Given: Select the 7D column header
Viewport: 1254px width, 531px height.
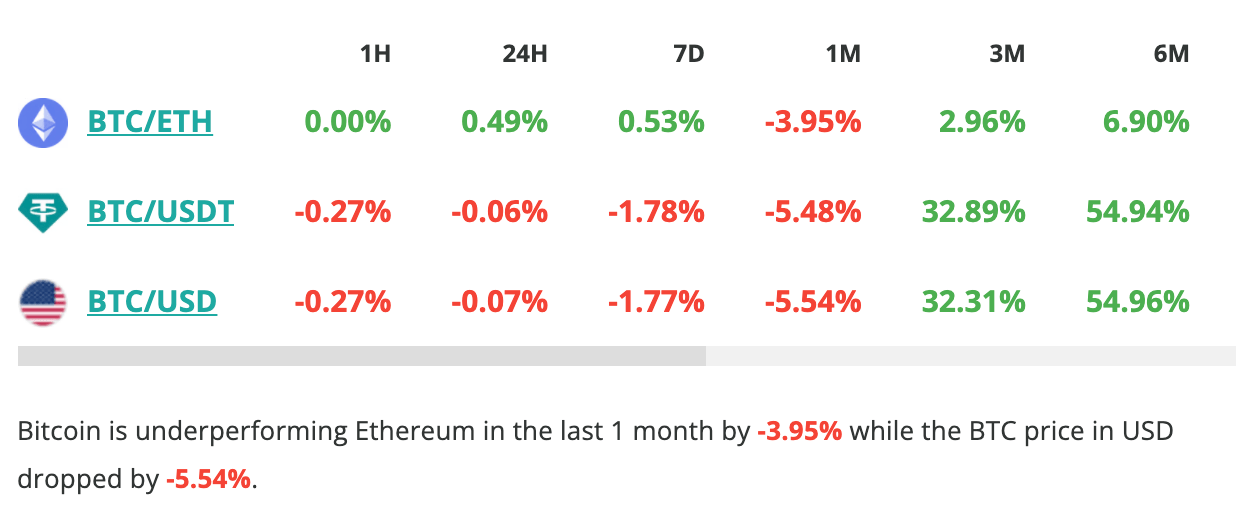Looking at the screenshot, I should (x=688, y=54).
